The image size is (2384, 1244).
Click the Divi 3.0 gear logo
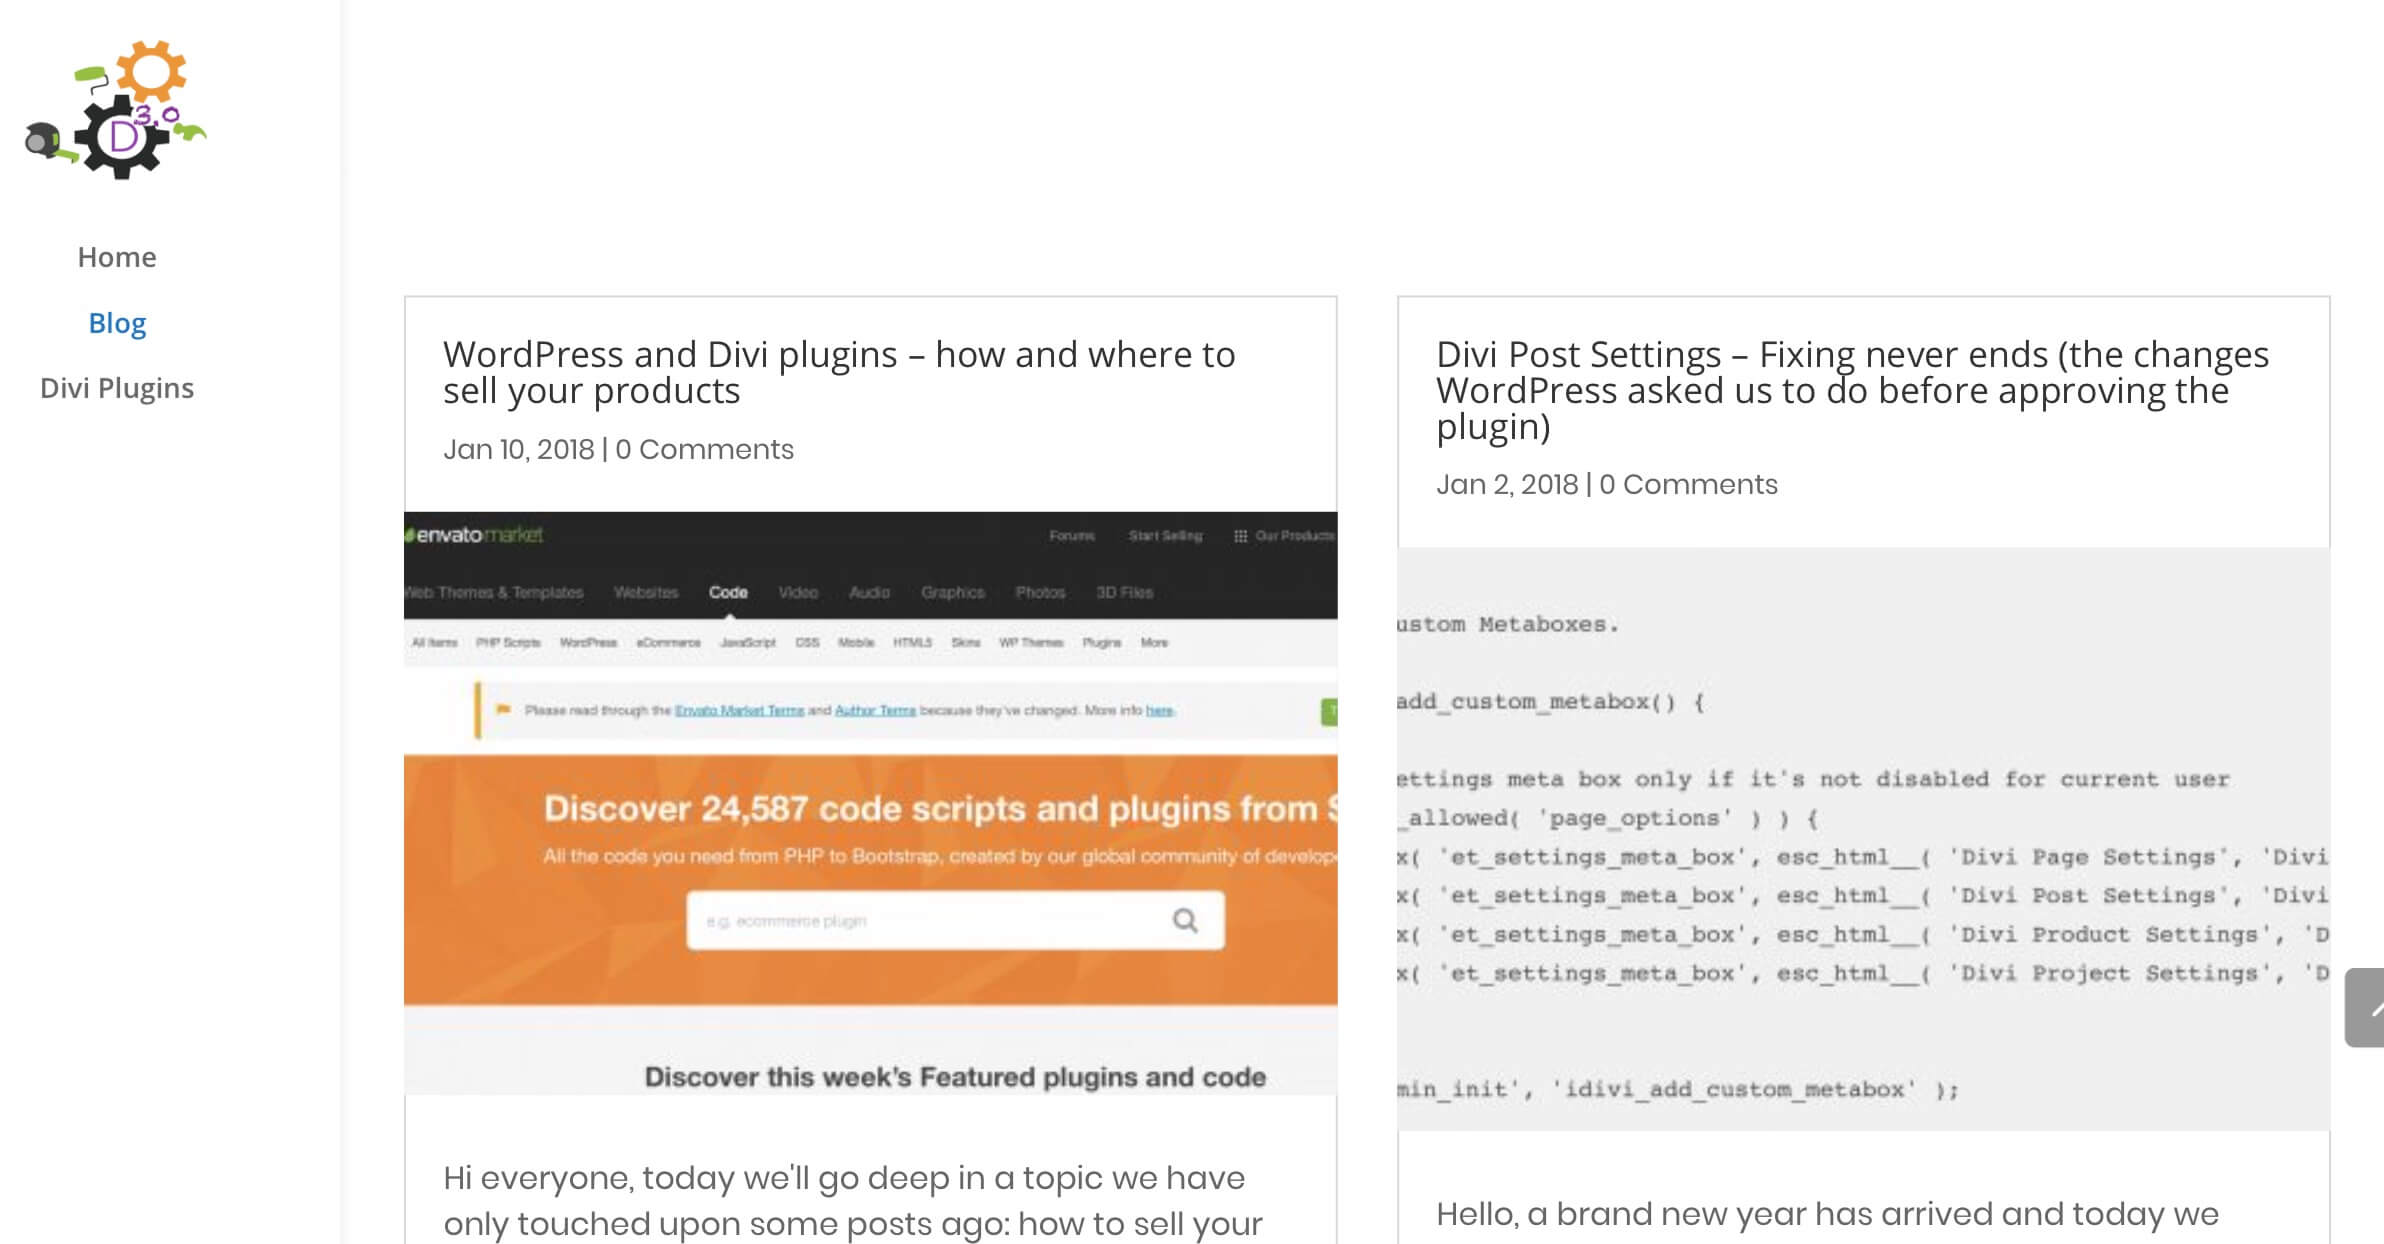click(x=116, y=110)
